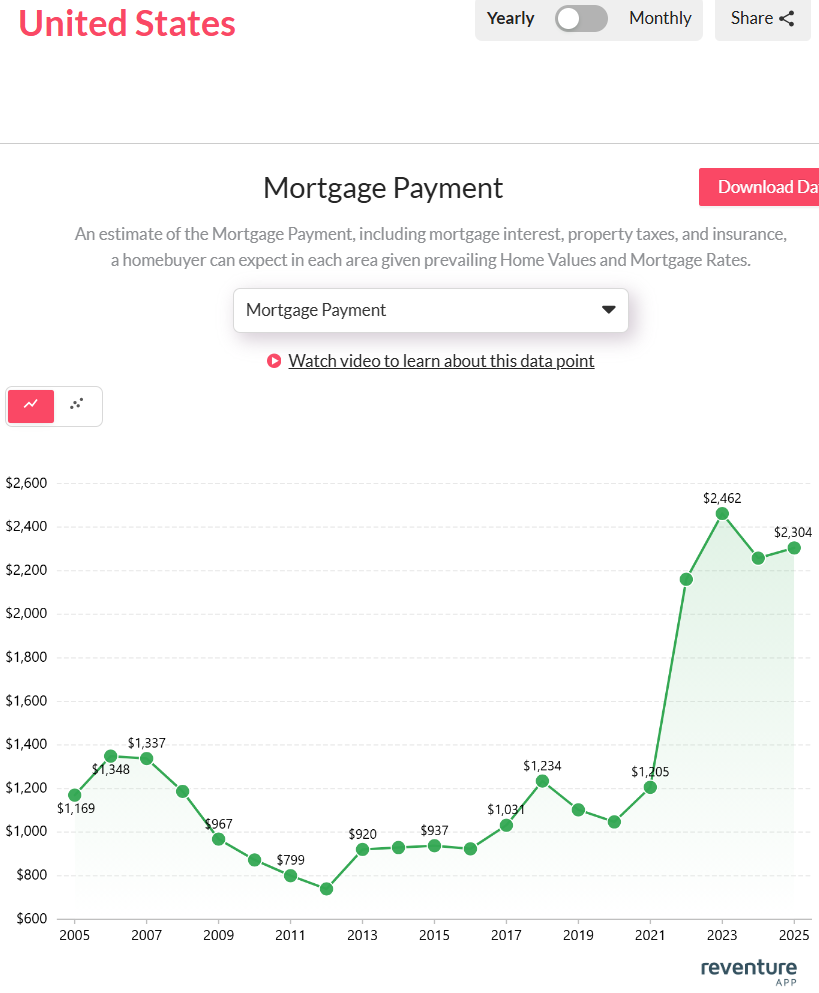
Task: Click the red play icon beside the video link
Action: (274, 361)
